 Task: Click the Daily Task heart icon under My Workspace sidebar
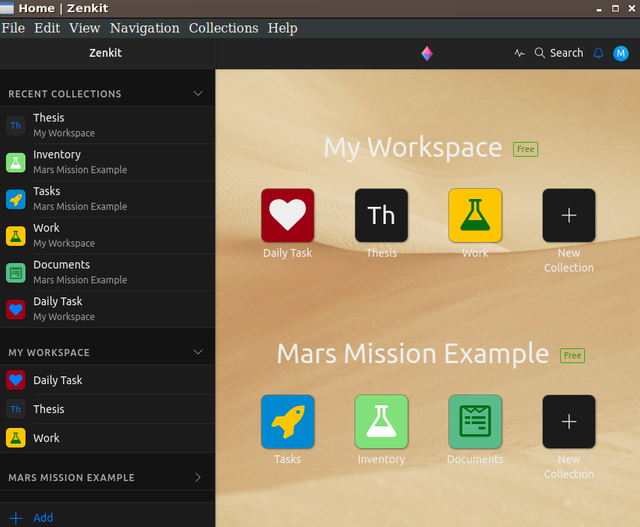coord(16,380)
